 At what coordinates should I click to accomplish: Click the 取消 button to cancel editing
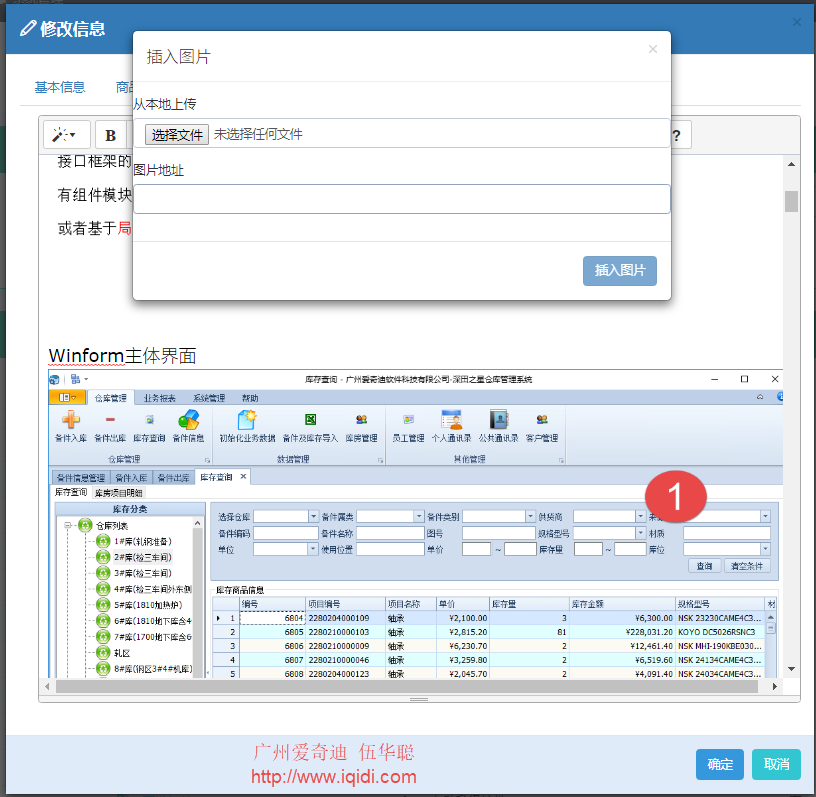776,764
